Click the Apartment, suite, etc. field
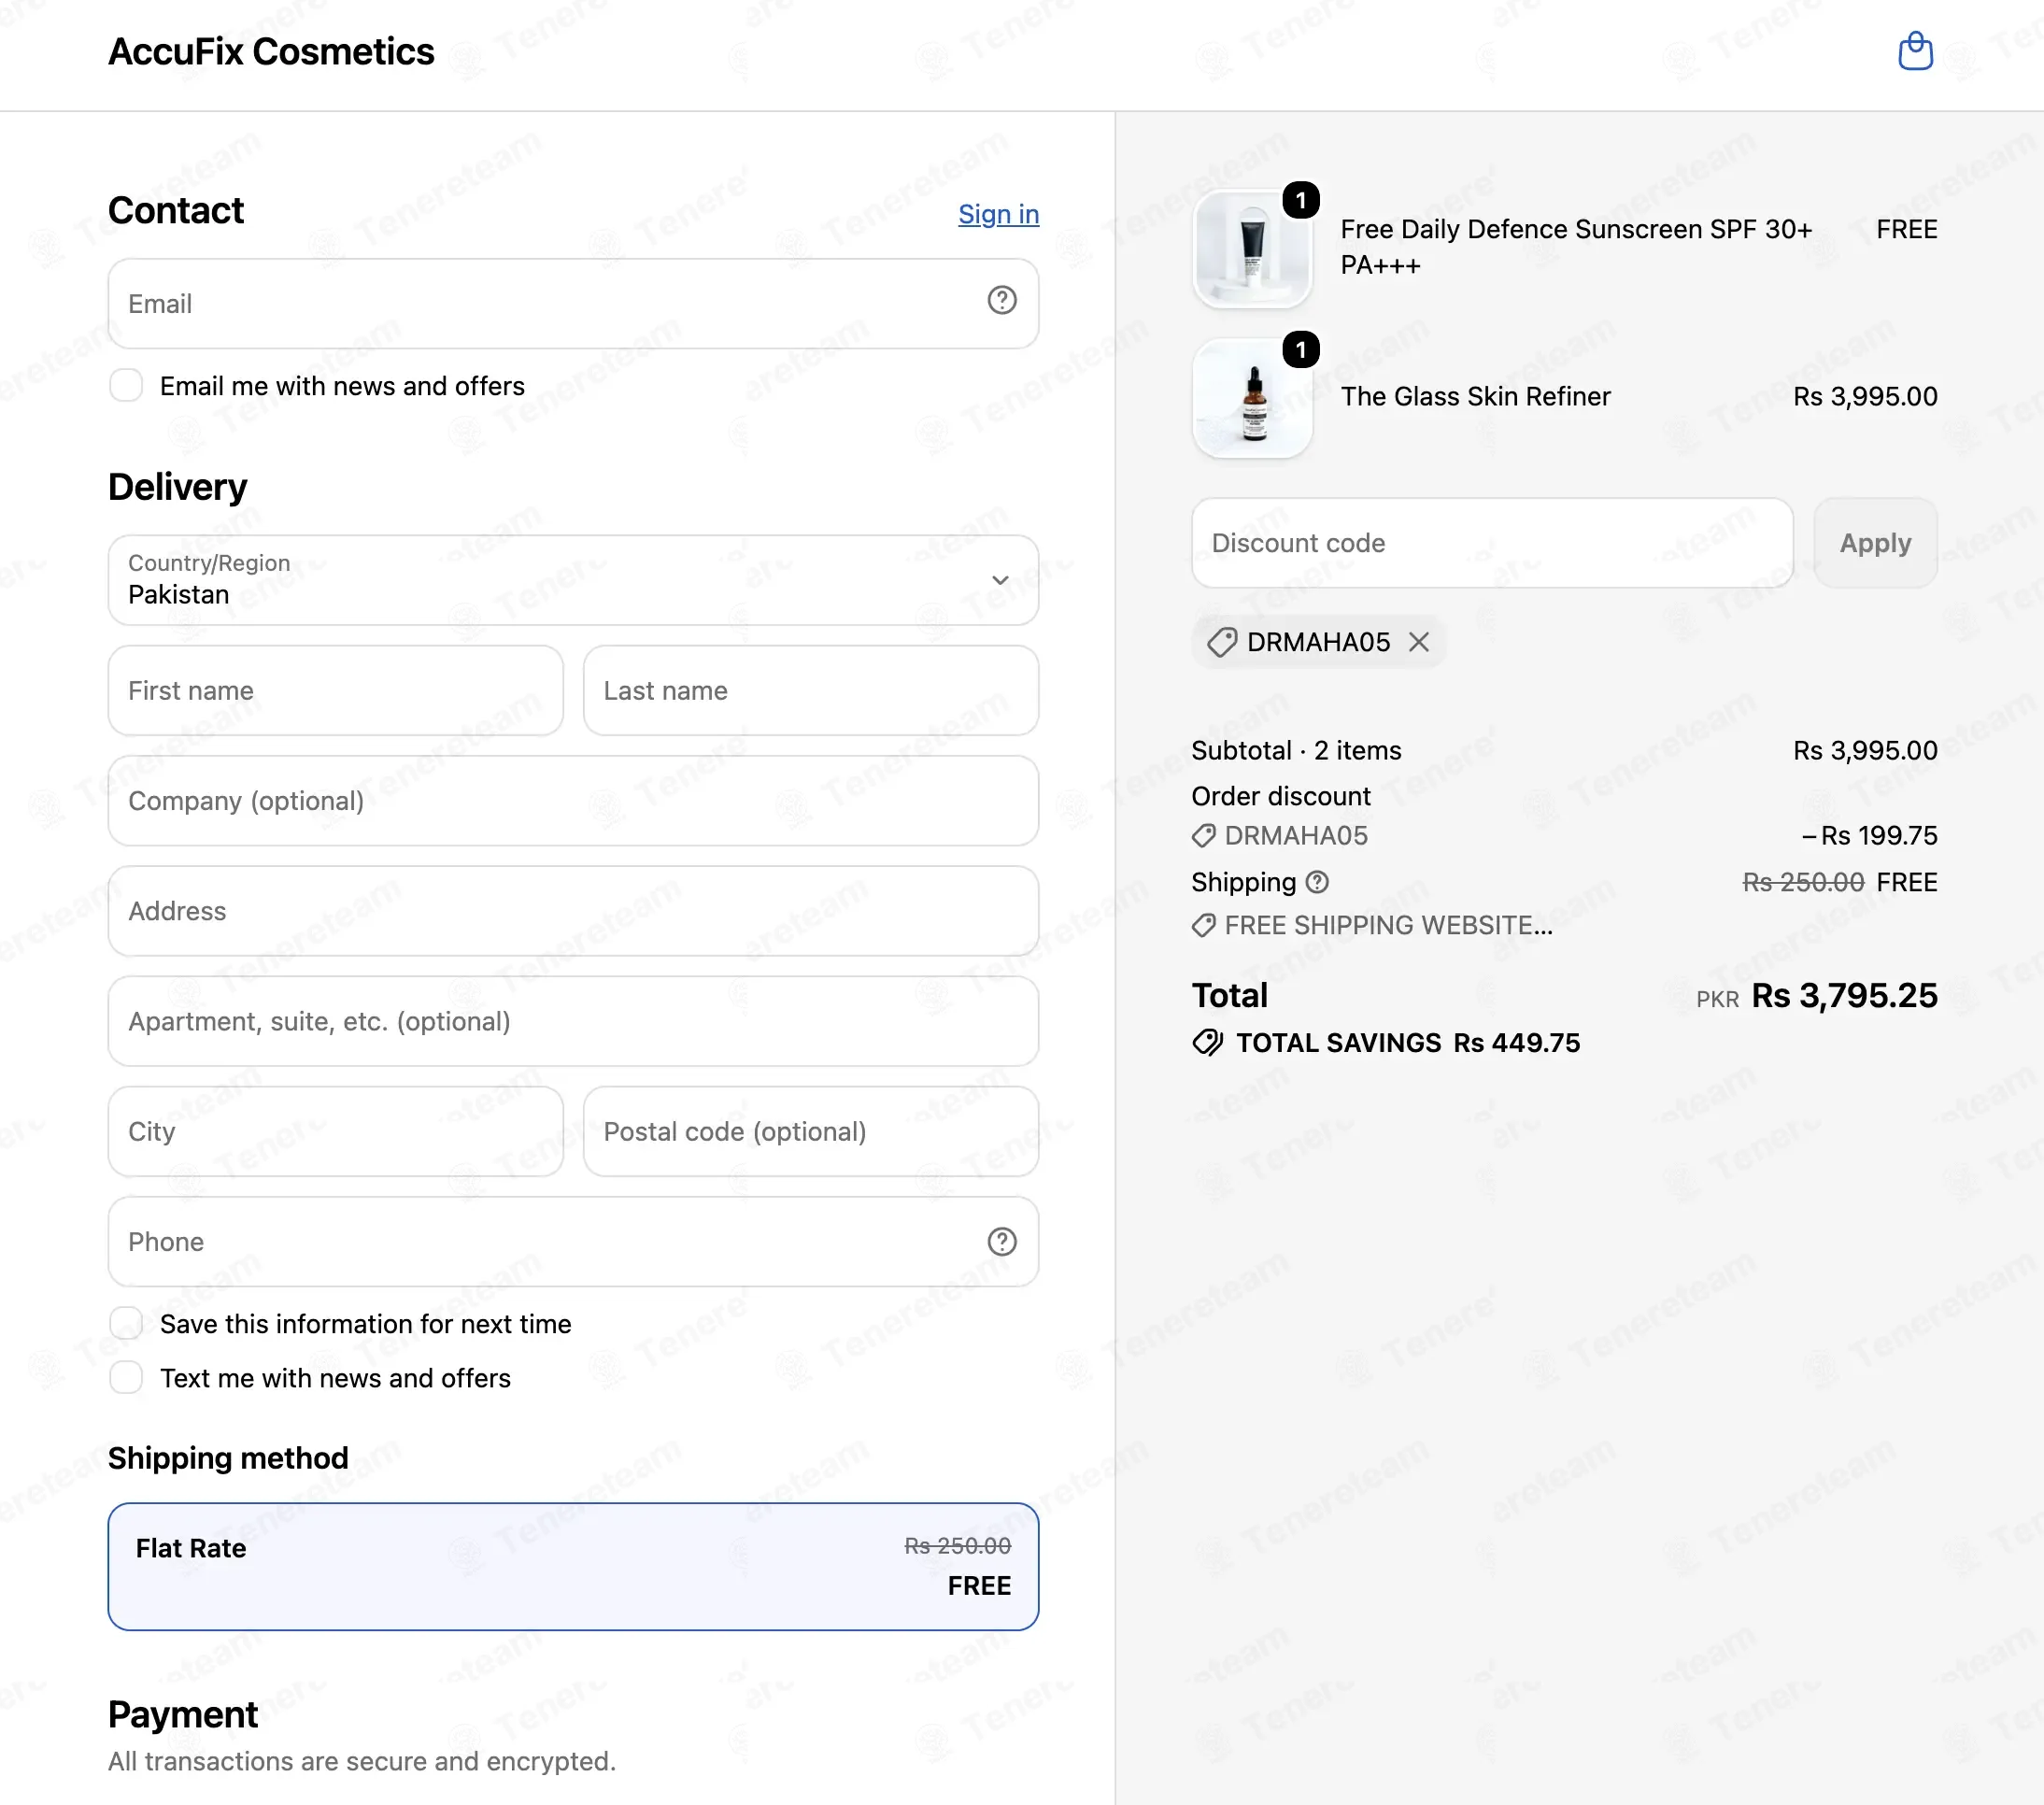The image size is (2044, 1805). click(573, 1021)
